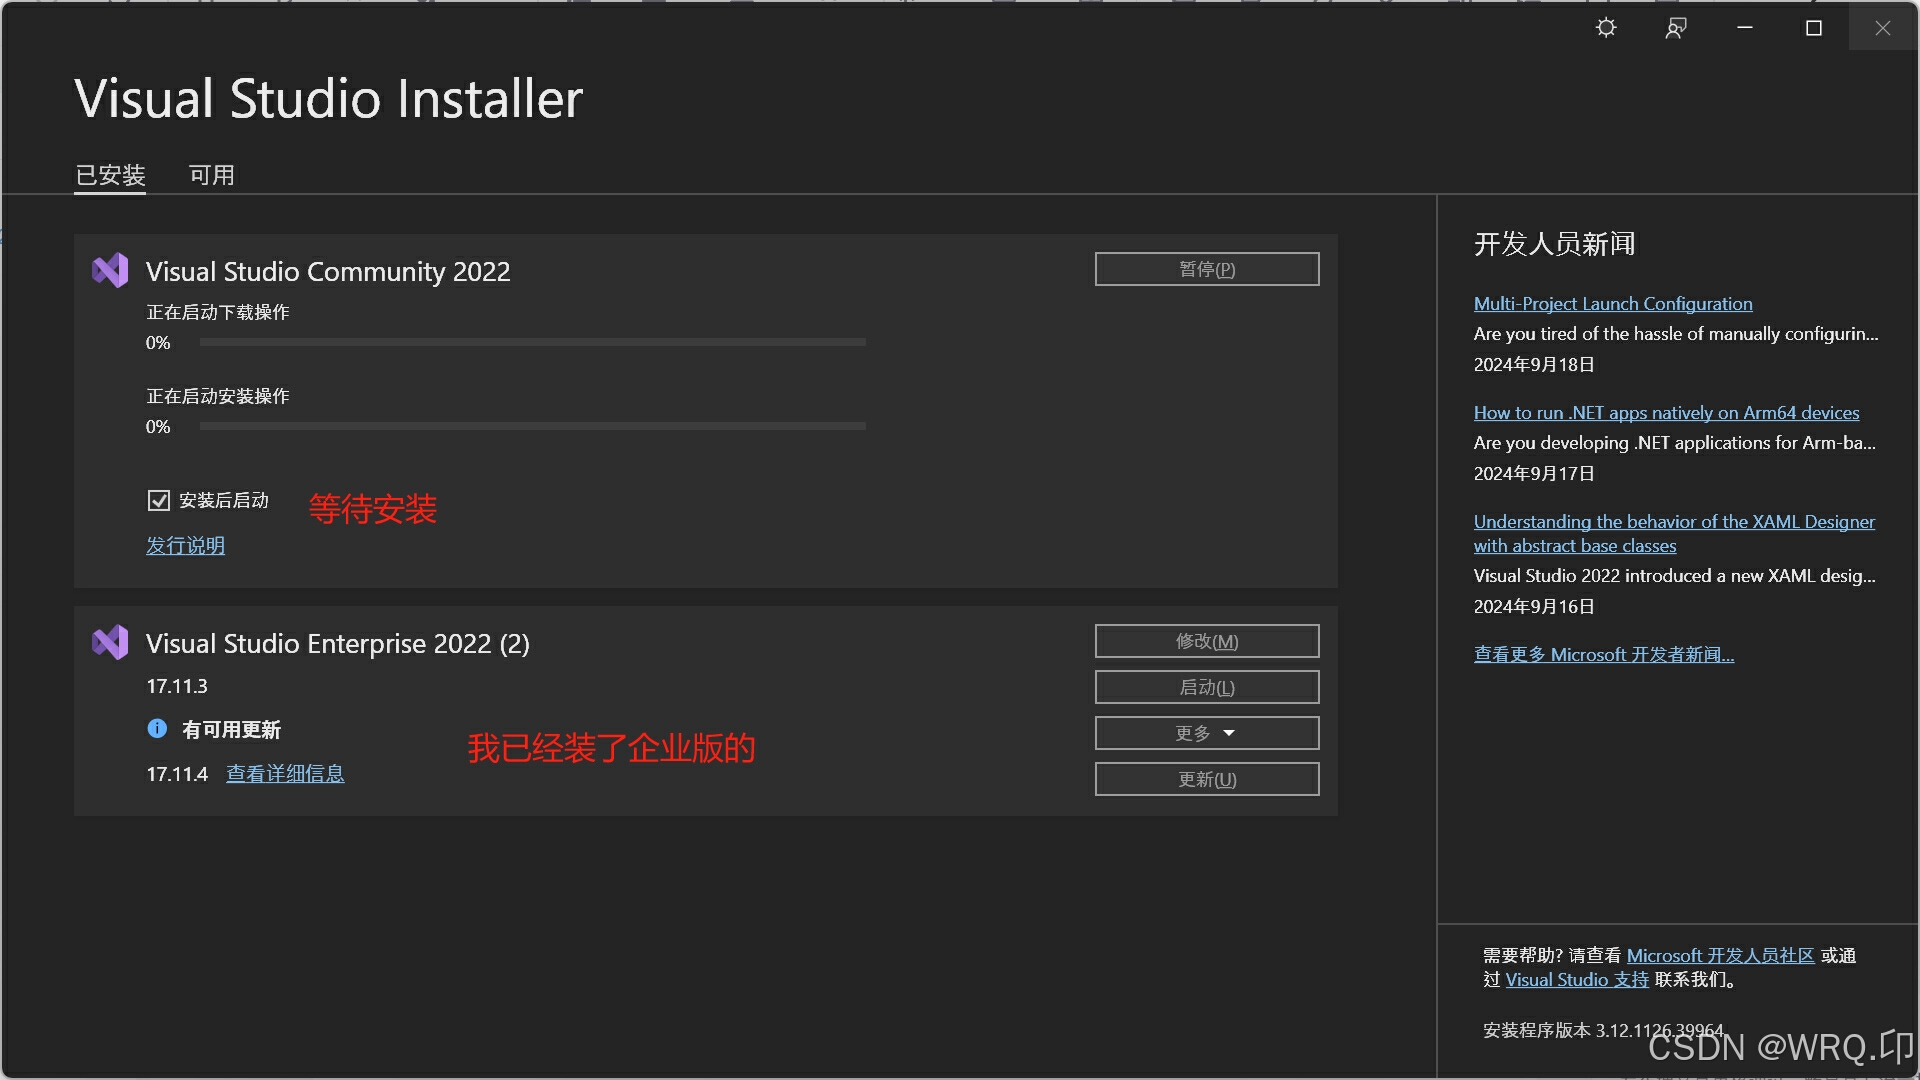This screenshot has width=1920, height=1080.
Task: Click the send feedback person icon
Action: click(x=1676, y=28)
